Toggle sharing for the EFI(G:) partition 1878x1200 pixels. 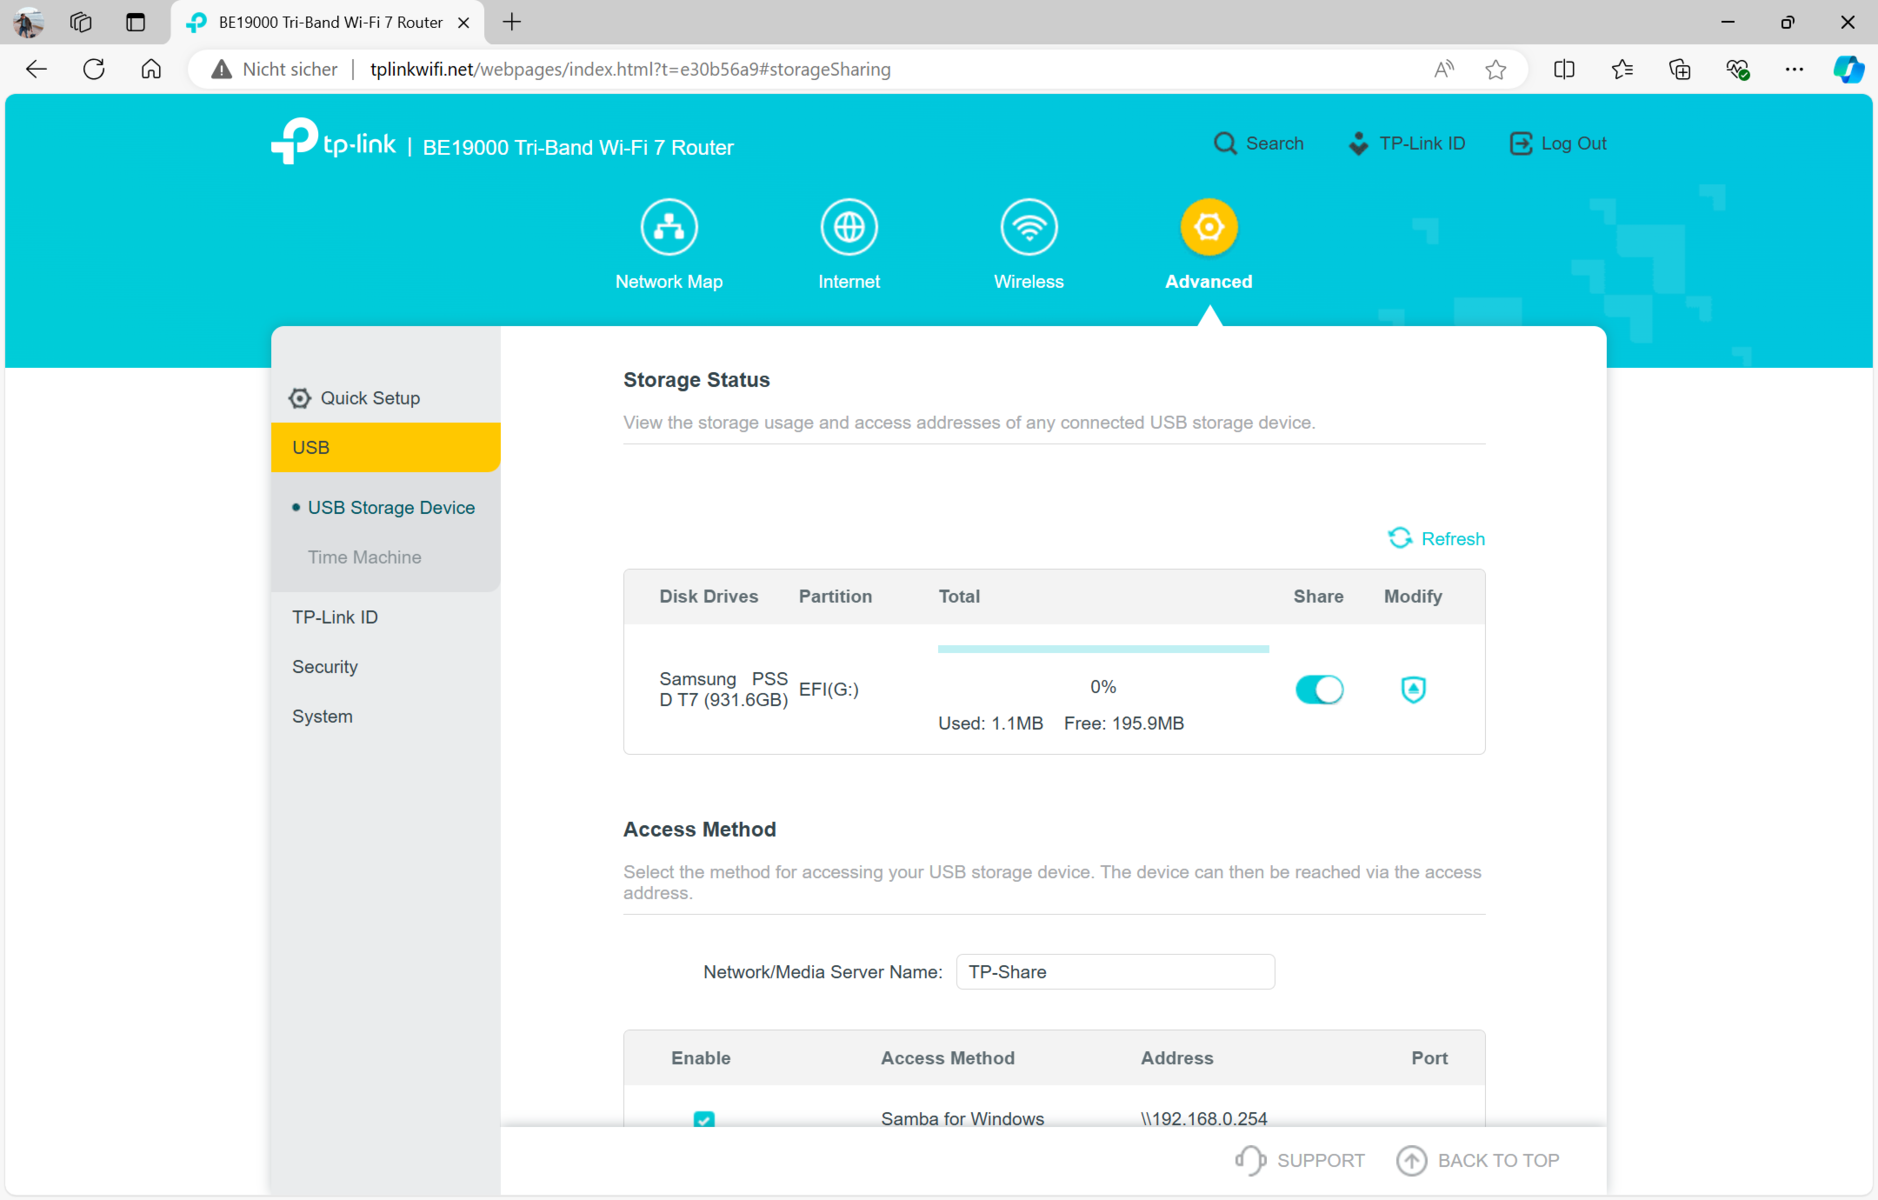[1319, 689]
